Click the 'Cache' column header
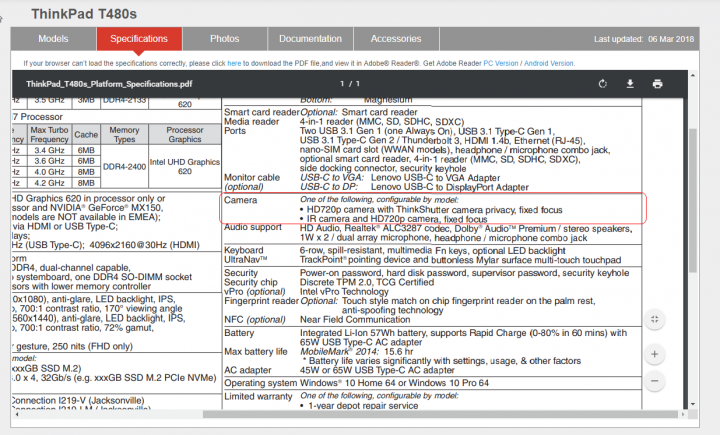The width and height of the screenshot is (720, 435). tap(86, 135)
